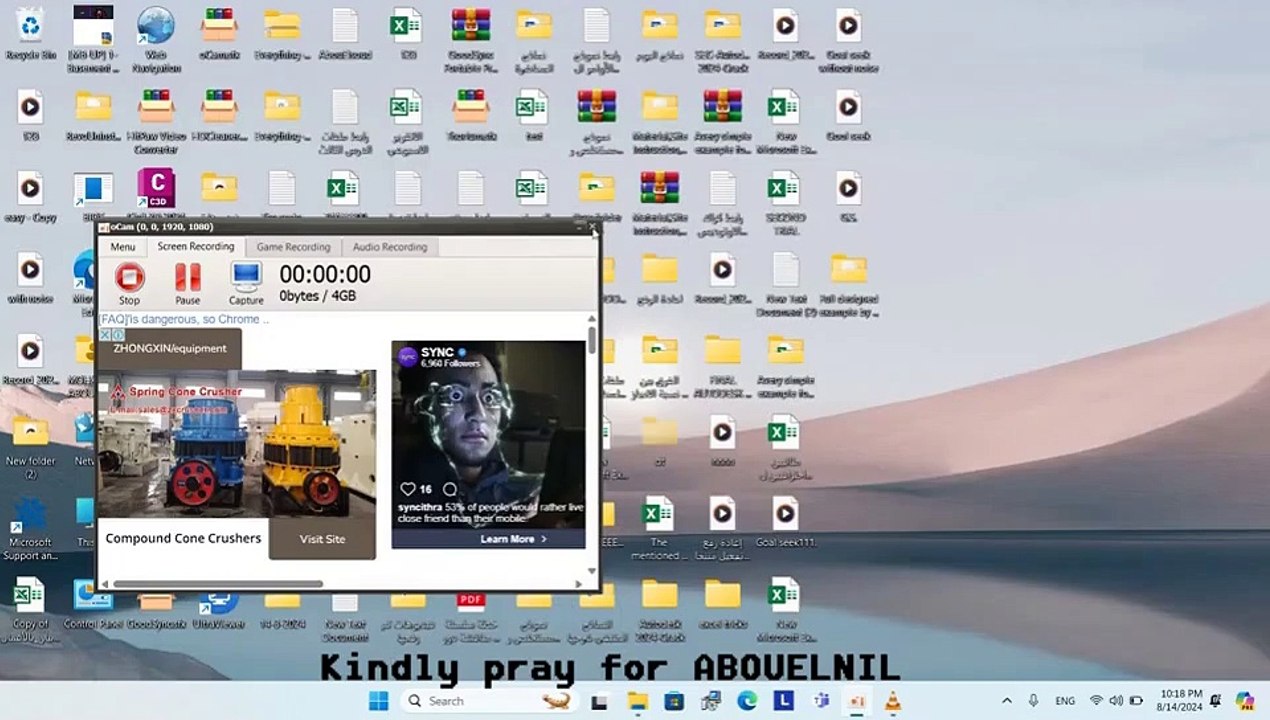Click the red Stop recording icon in oCam

pos(129,278)
